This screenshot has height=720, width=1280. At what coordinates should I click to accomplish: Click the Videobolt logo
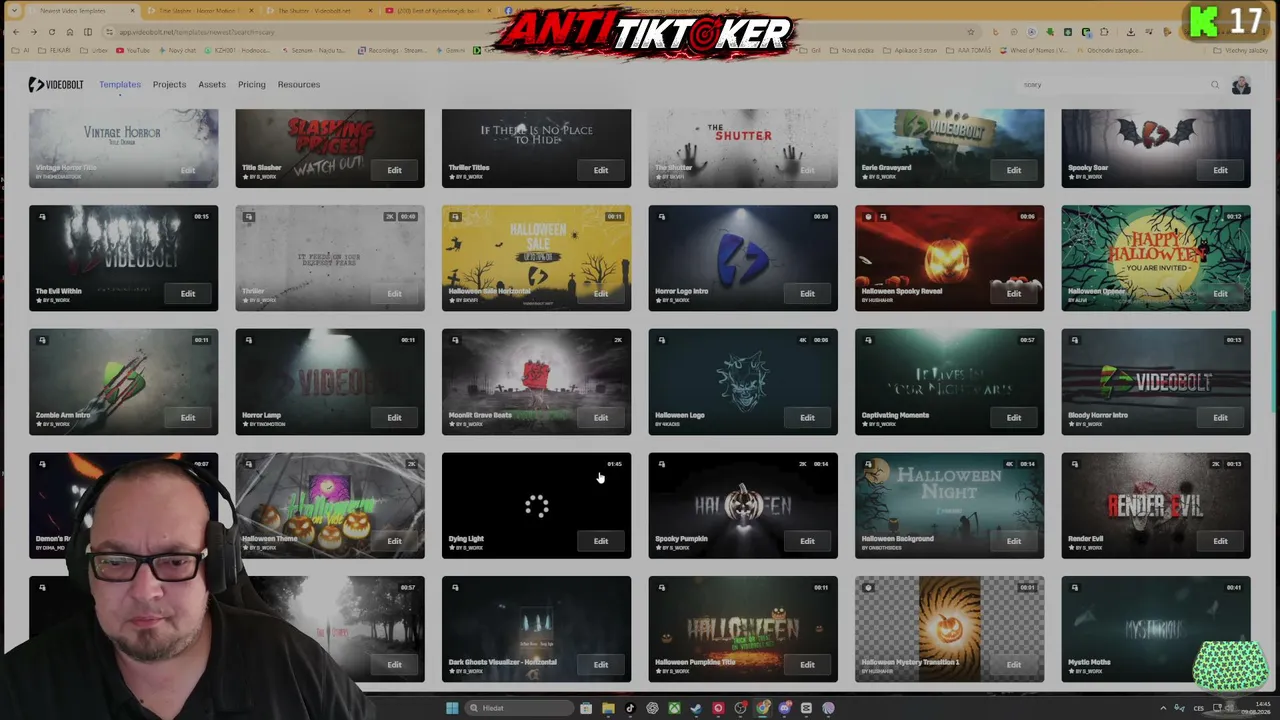[56, 85]
